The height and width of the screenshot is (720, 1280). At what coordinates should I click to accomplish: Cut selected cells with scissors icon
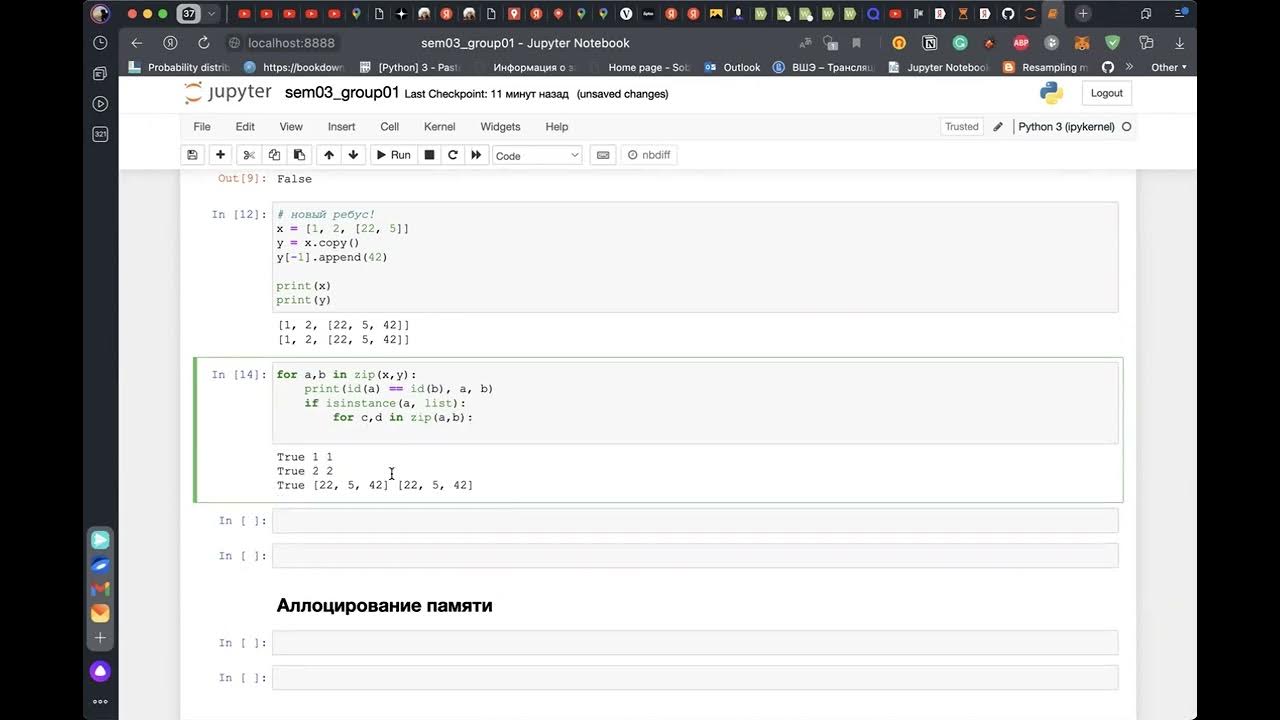249,155
